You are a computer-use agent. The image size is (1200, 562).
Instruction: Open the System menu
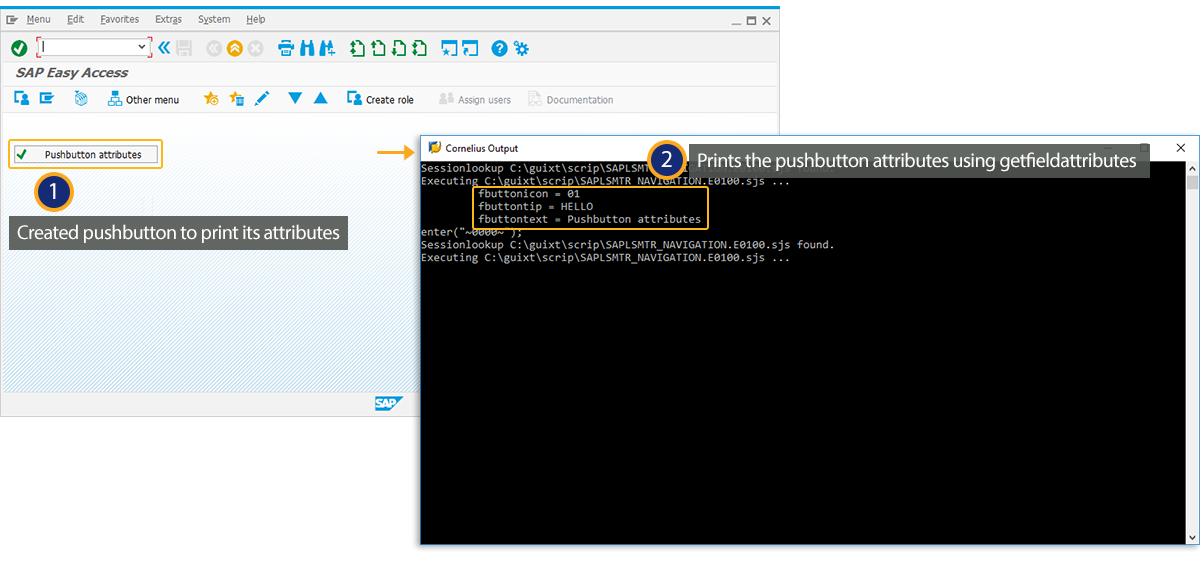pos(214,19)
